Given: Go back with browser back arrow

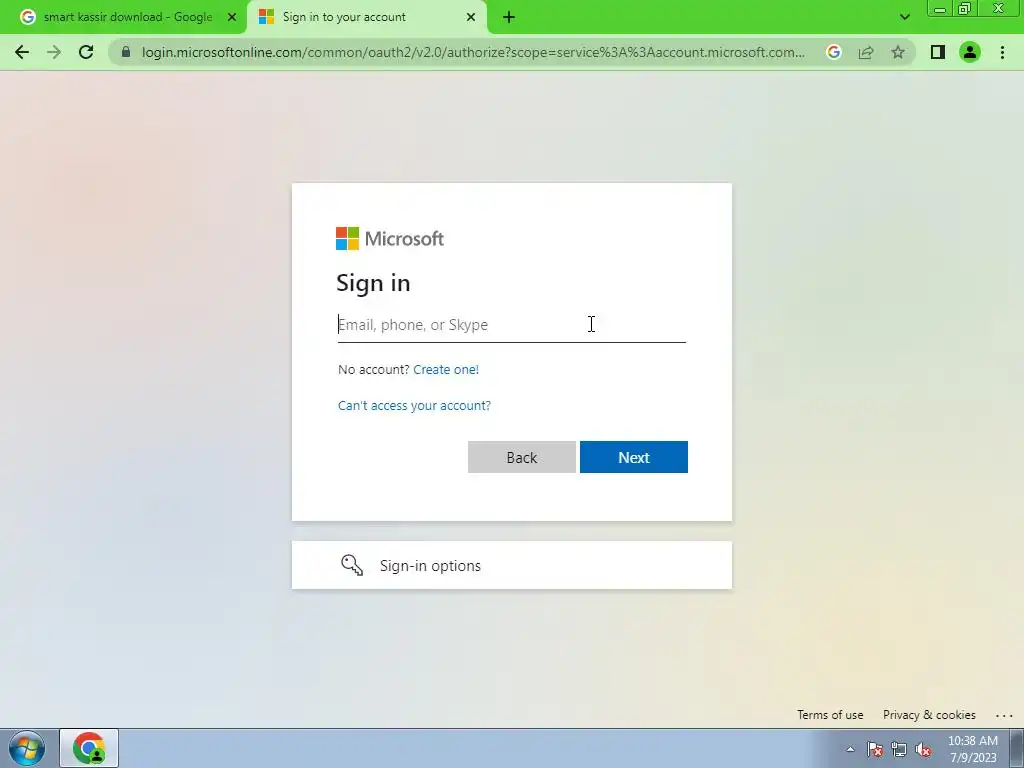Looking at the screenshot, I should pyautogui.click(x=22, y=52).
